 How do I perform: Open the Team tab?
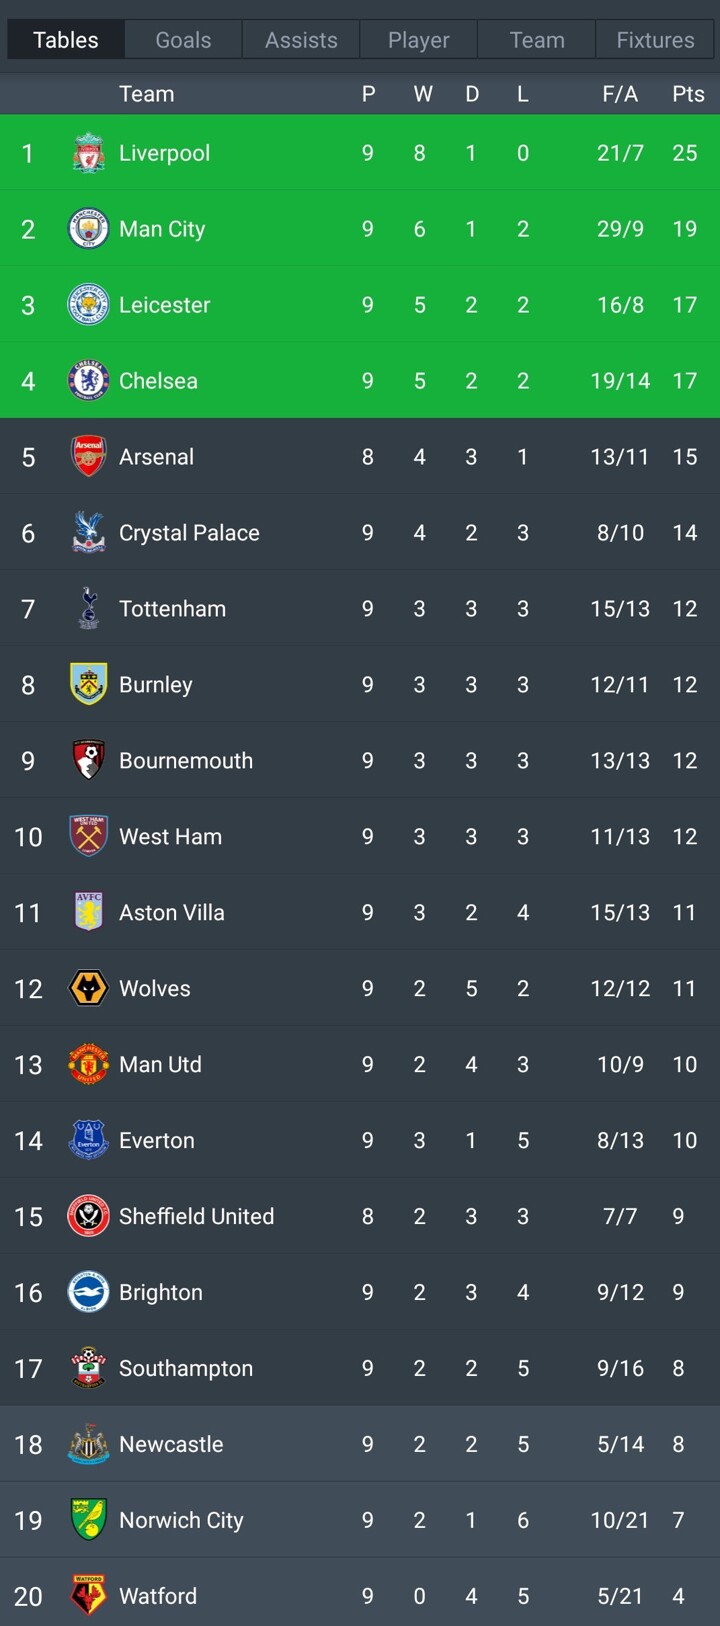[x=537, y=40]
